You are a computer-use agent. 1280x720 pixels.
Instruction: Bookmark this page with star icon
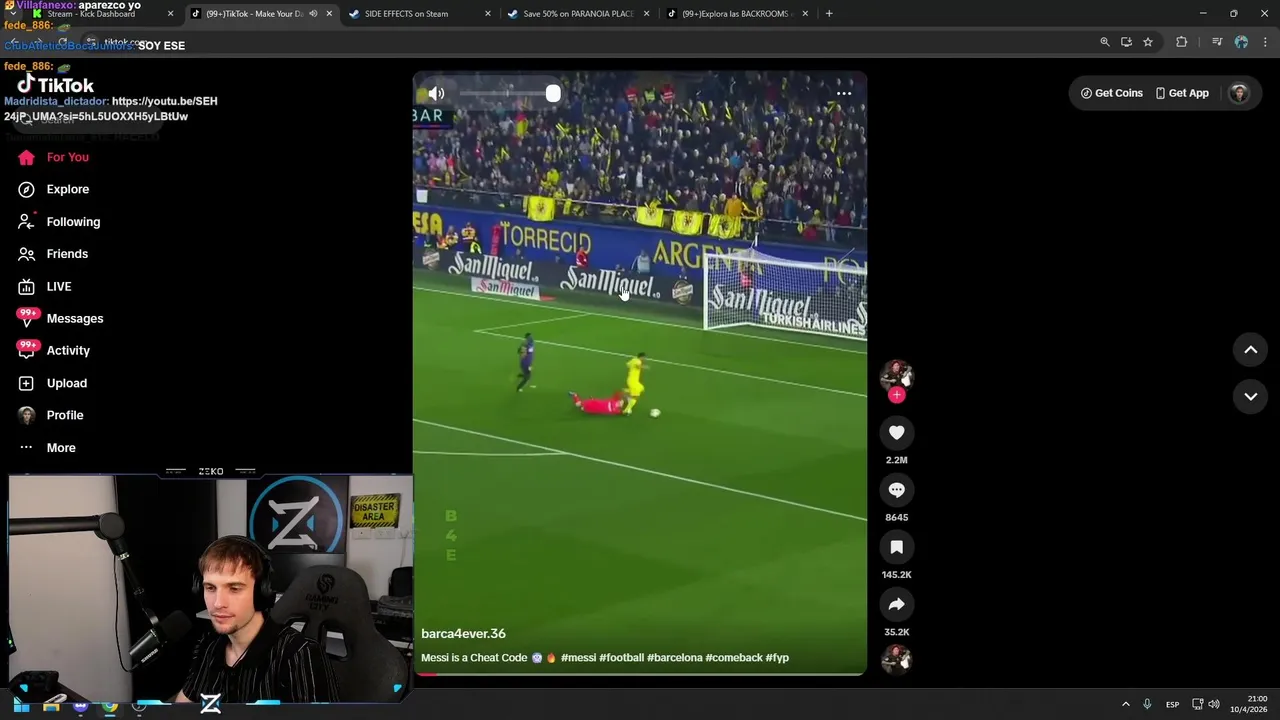click(1148, 42)
